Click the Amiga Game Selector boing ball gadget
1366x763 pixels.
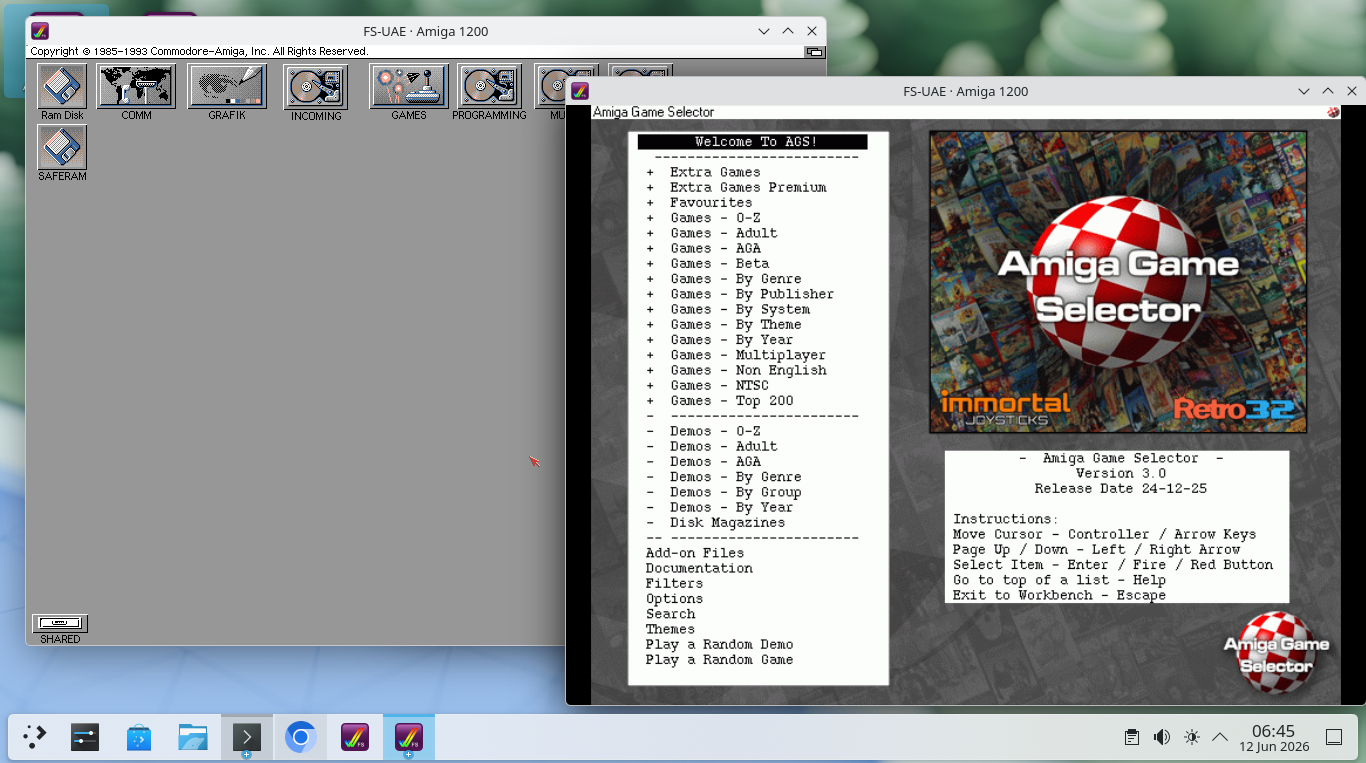tap(1333, 112)
